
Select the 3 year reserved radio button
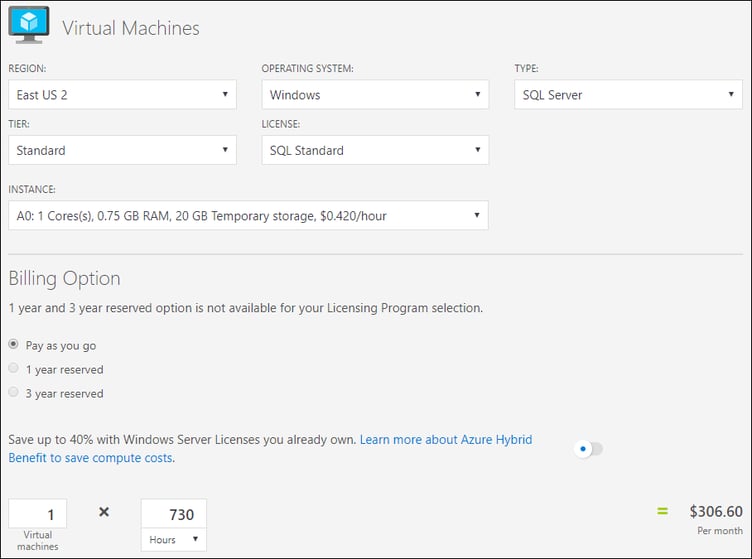point(13,392)
